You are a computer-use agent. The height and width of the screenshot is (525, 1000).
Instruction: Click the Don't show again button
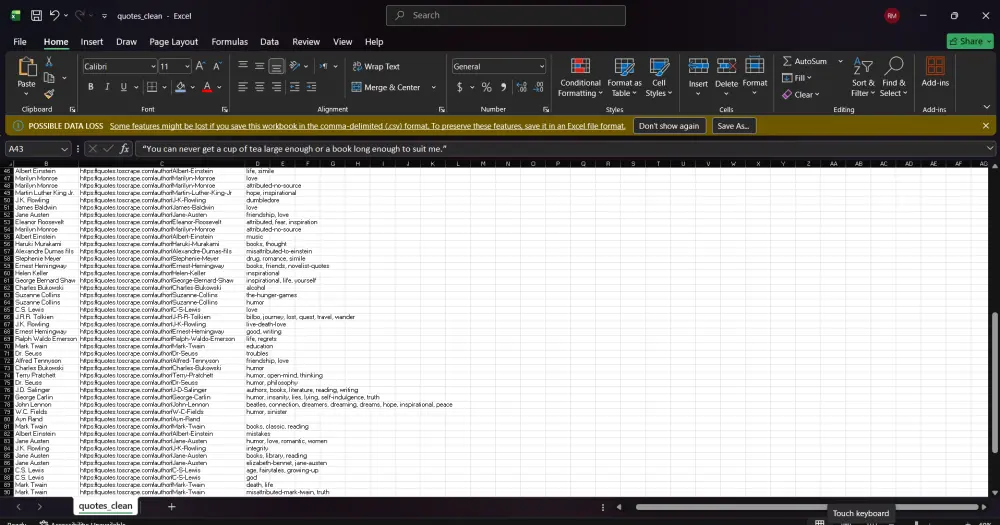[x=669, y=126]
